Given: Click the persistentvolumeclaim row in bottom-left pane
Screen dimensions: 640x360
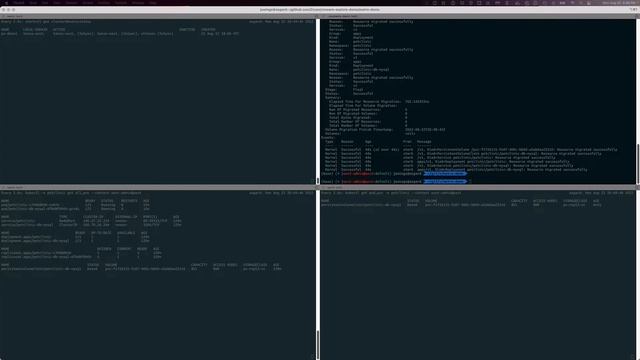Looking at the screenshot, I should click(x=141, y=269).
